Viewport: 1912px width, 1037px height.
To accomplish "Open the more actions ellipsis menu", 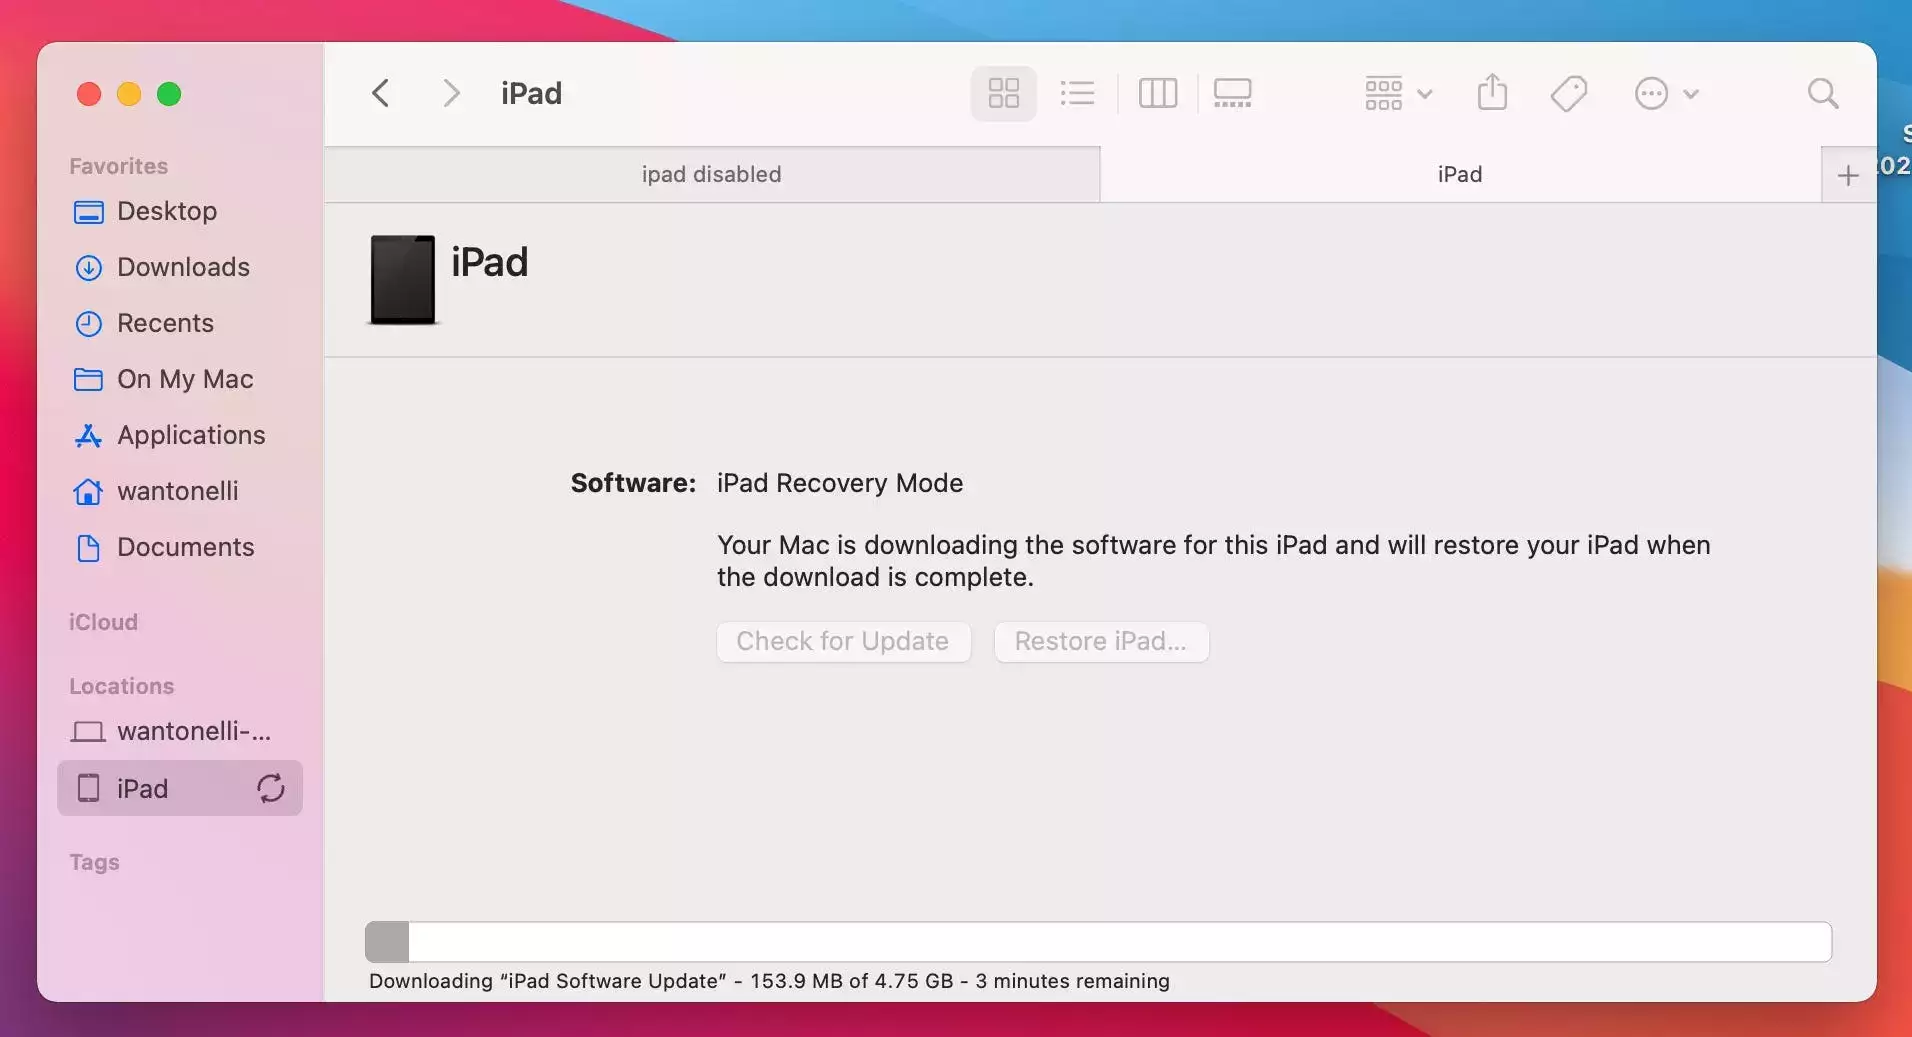I will [x=1665, y=94].
